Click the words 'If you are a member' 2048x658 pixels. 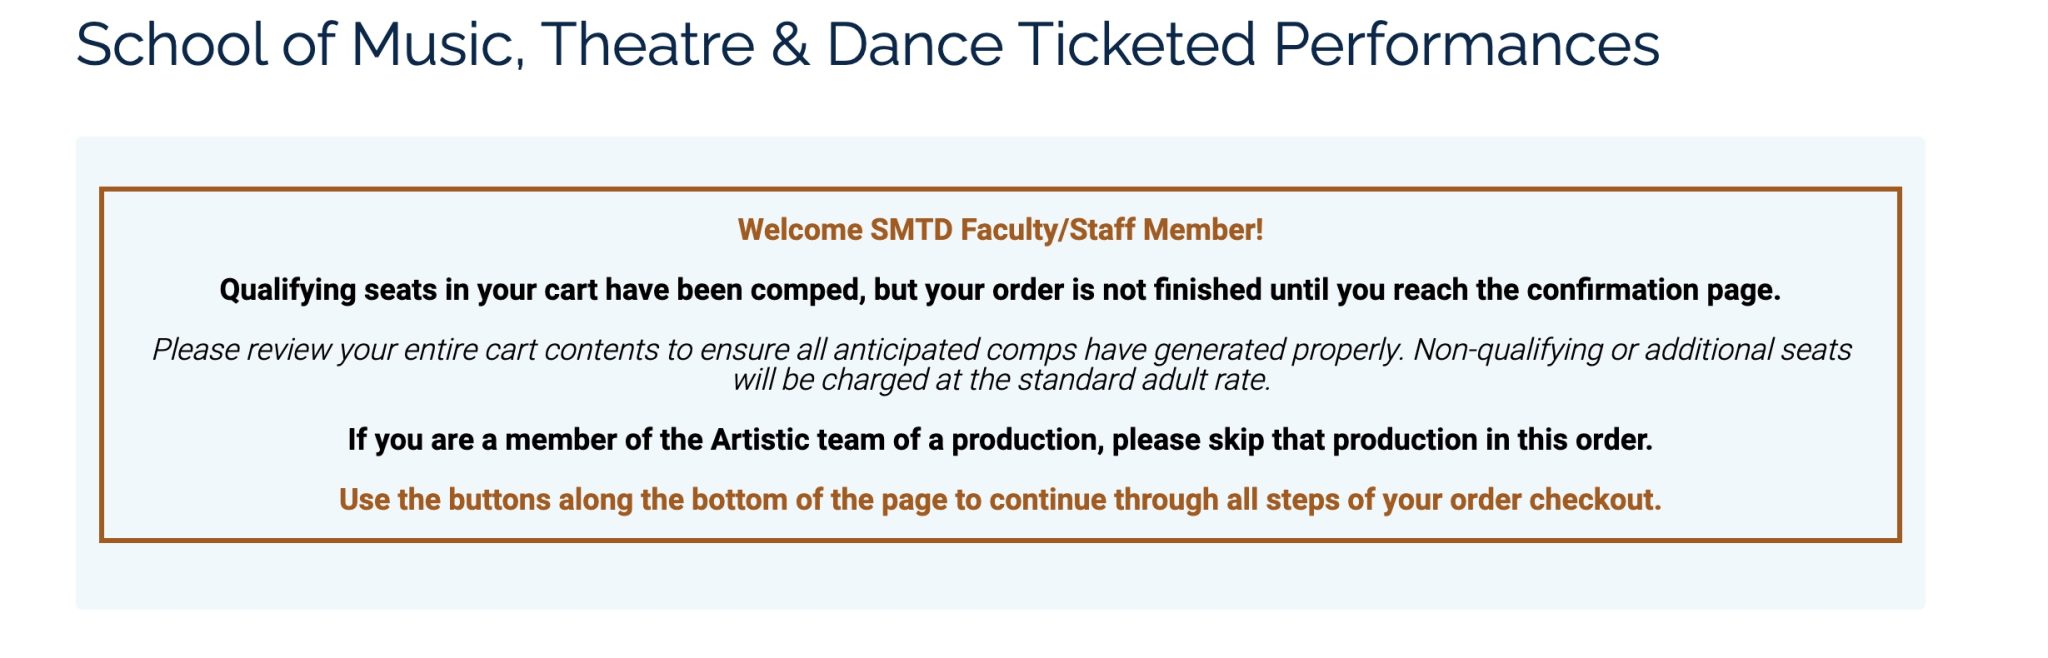click(482, 440)
